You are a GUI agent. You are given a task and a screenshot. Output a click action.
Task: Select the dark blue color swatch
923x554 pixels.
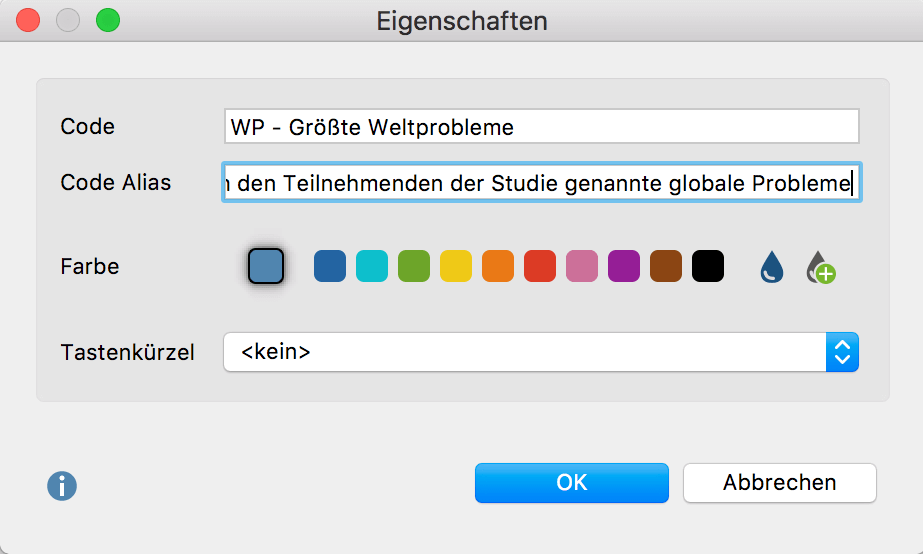pos(330,266)
